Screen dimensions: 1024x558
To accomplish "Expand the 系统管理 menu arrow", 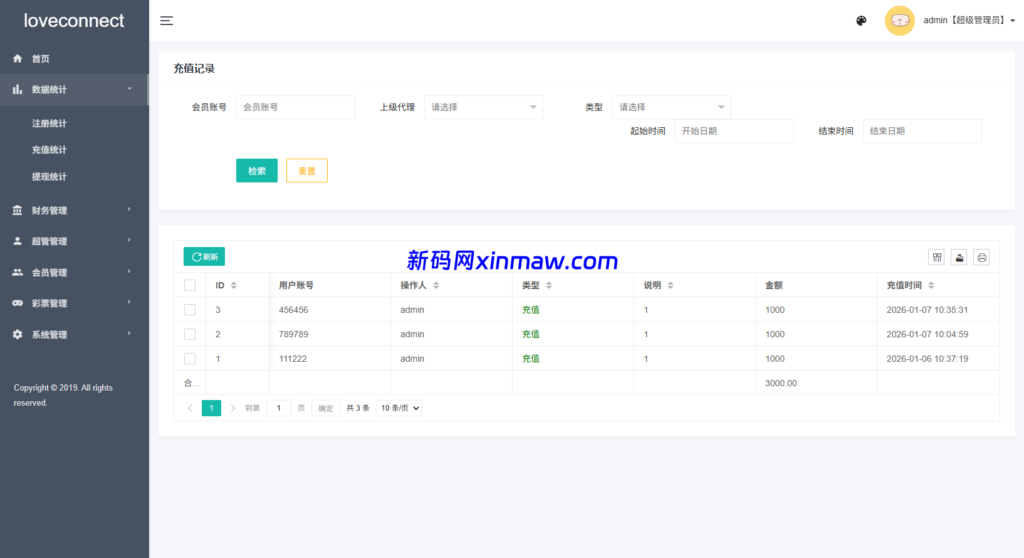I will [x=129, y=334].
